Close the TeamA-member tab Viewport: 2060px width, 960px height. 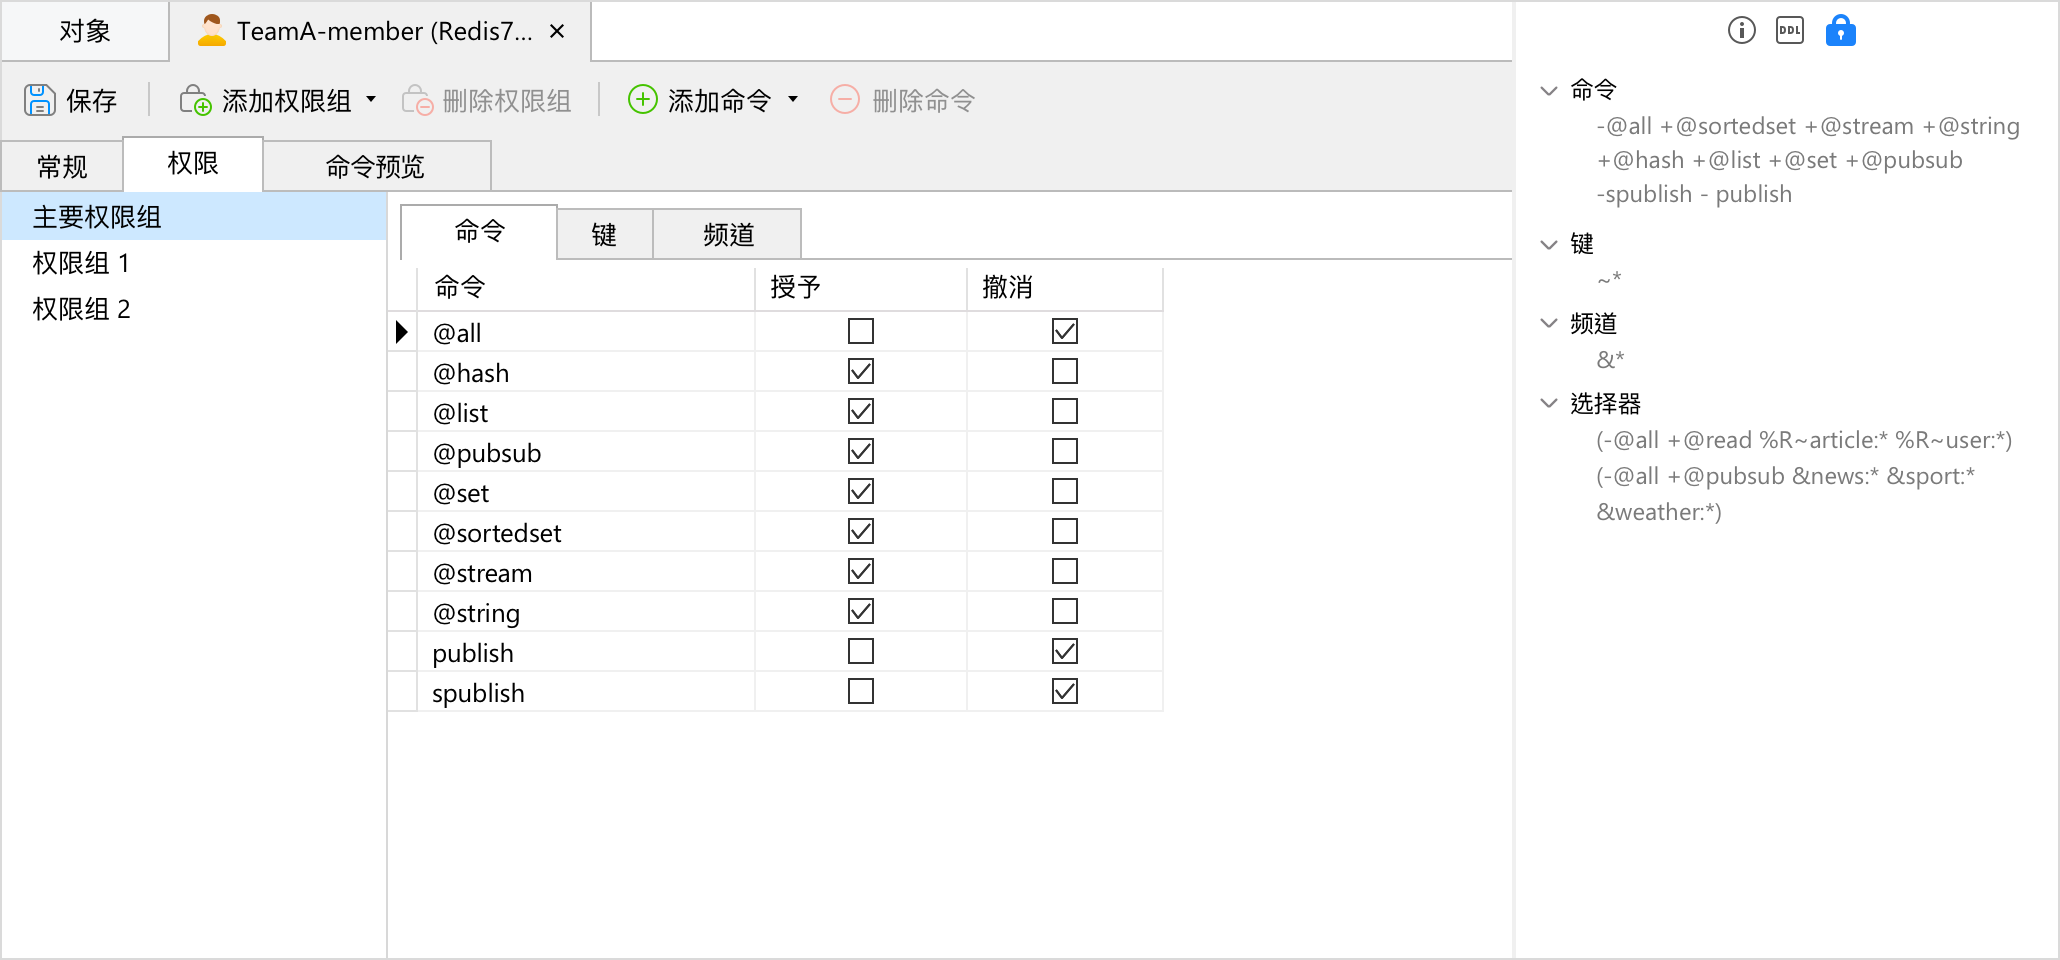coord(557,31)
